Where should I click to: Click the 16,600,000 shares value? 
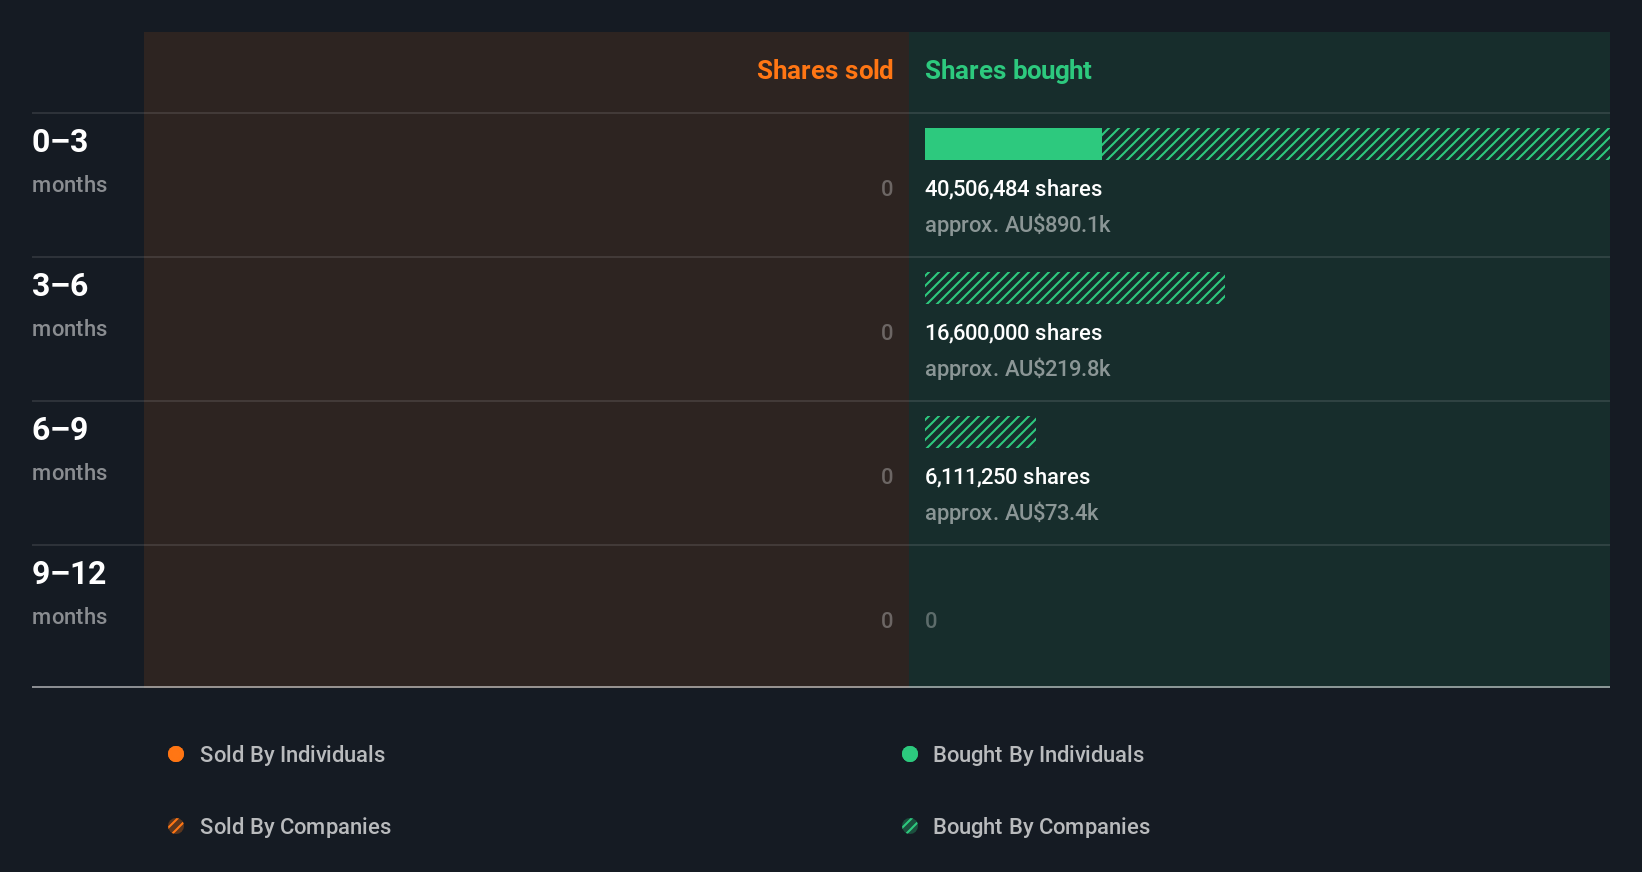click(1013, 332)
